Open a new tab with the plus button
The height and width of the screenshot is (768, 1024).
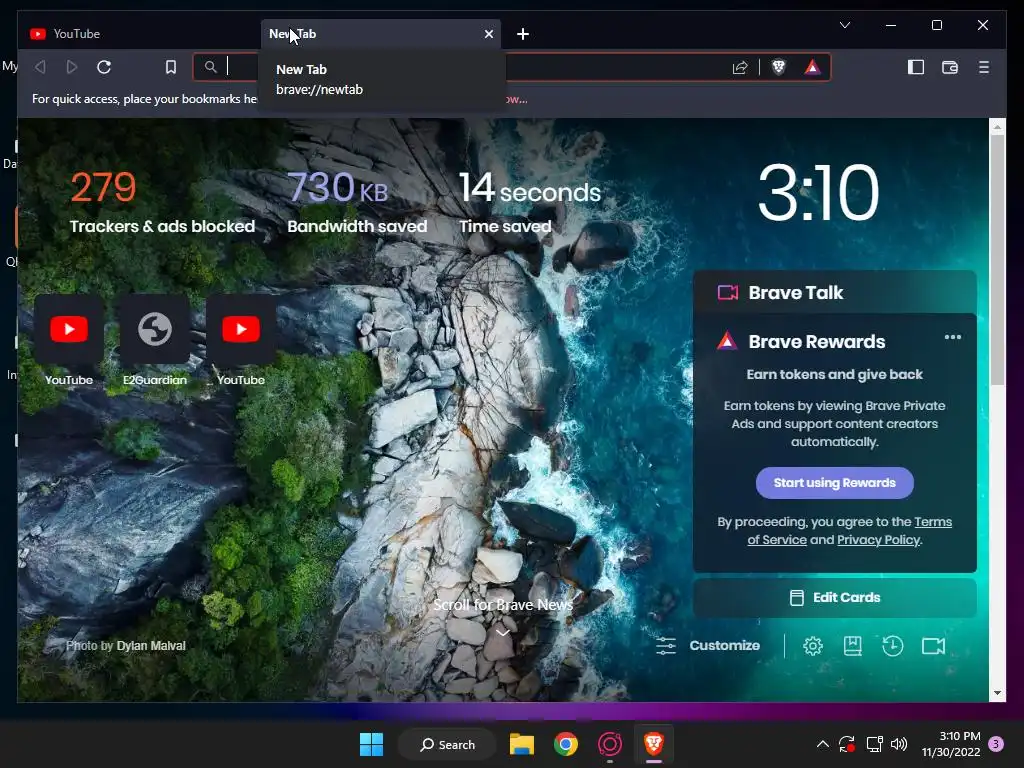[x=522, y=34]
